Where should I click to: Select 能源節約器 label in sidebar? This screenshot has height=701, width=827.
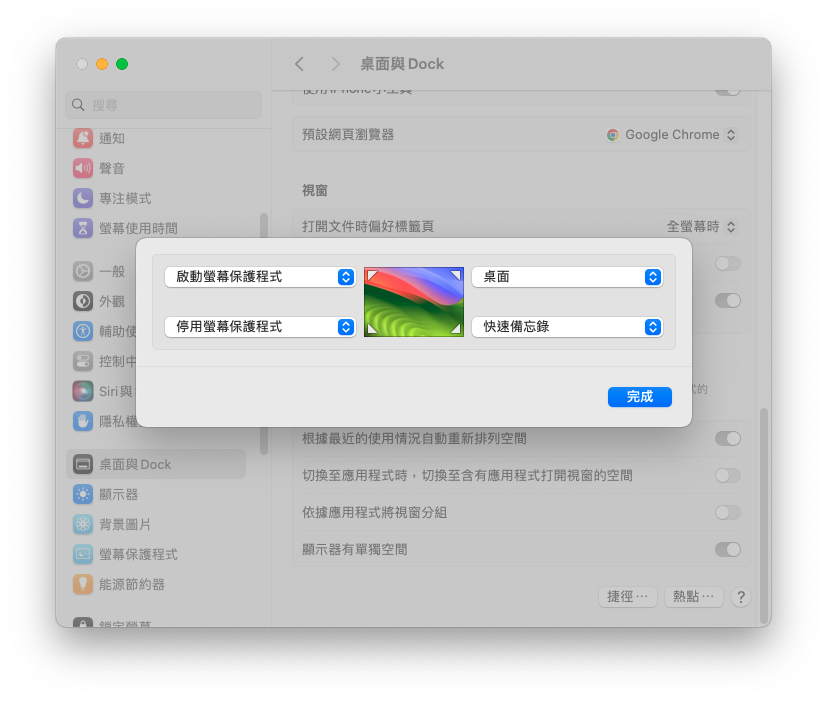pyautogui.click(x=132, y=584)
